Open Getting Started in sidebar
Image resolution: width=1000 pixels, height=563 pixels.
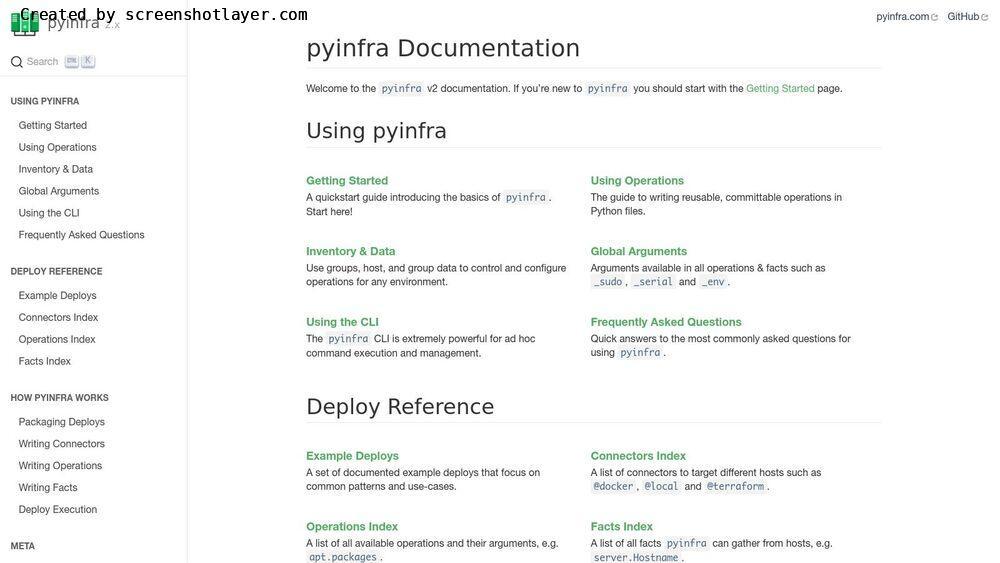pyautogui.click(x=53, y=126)
